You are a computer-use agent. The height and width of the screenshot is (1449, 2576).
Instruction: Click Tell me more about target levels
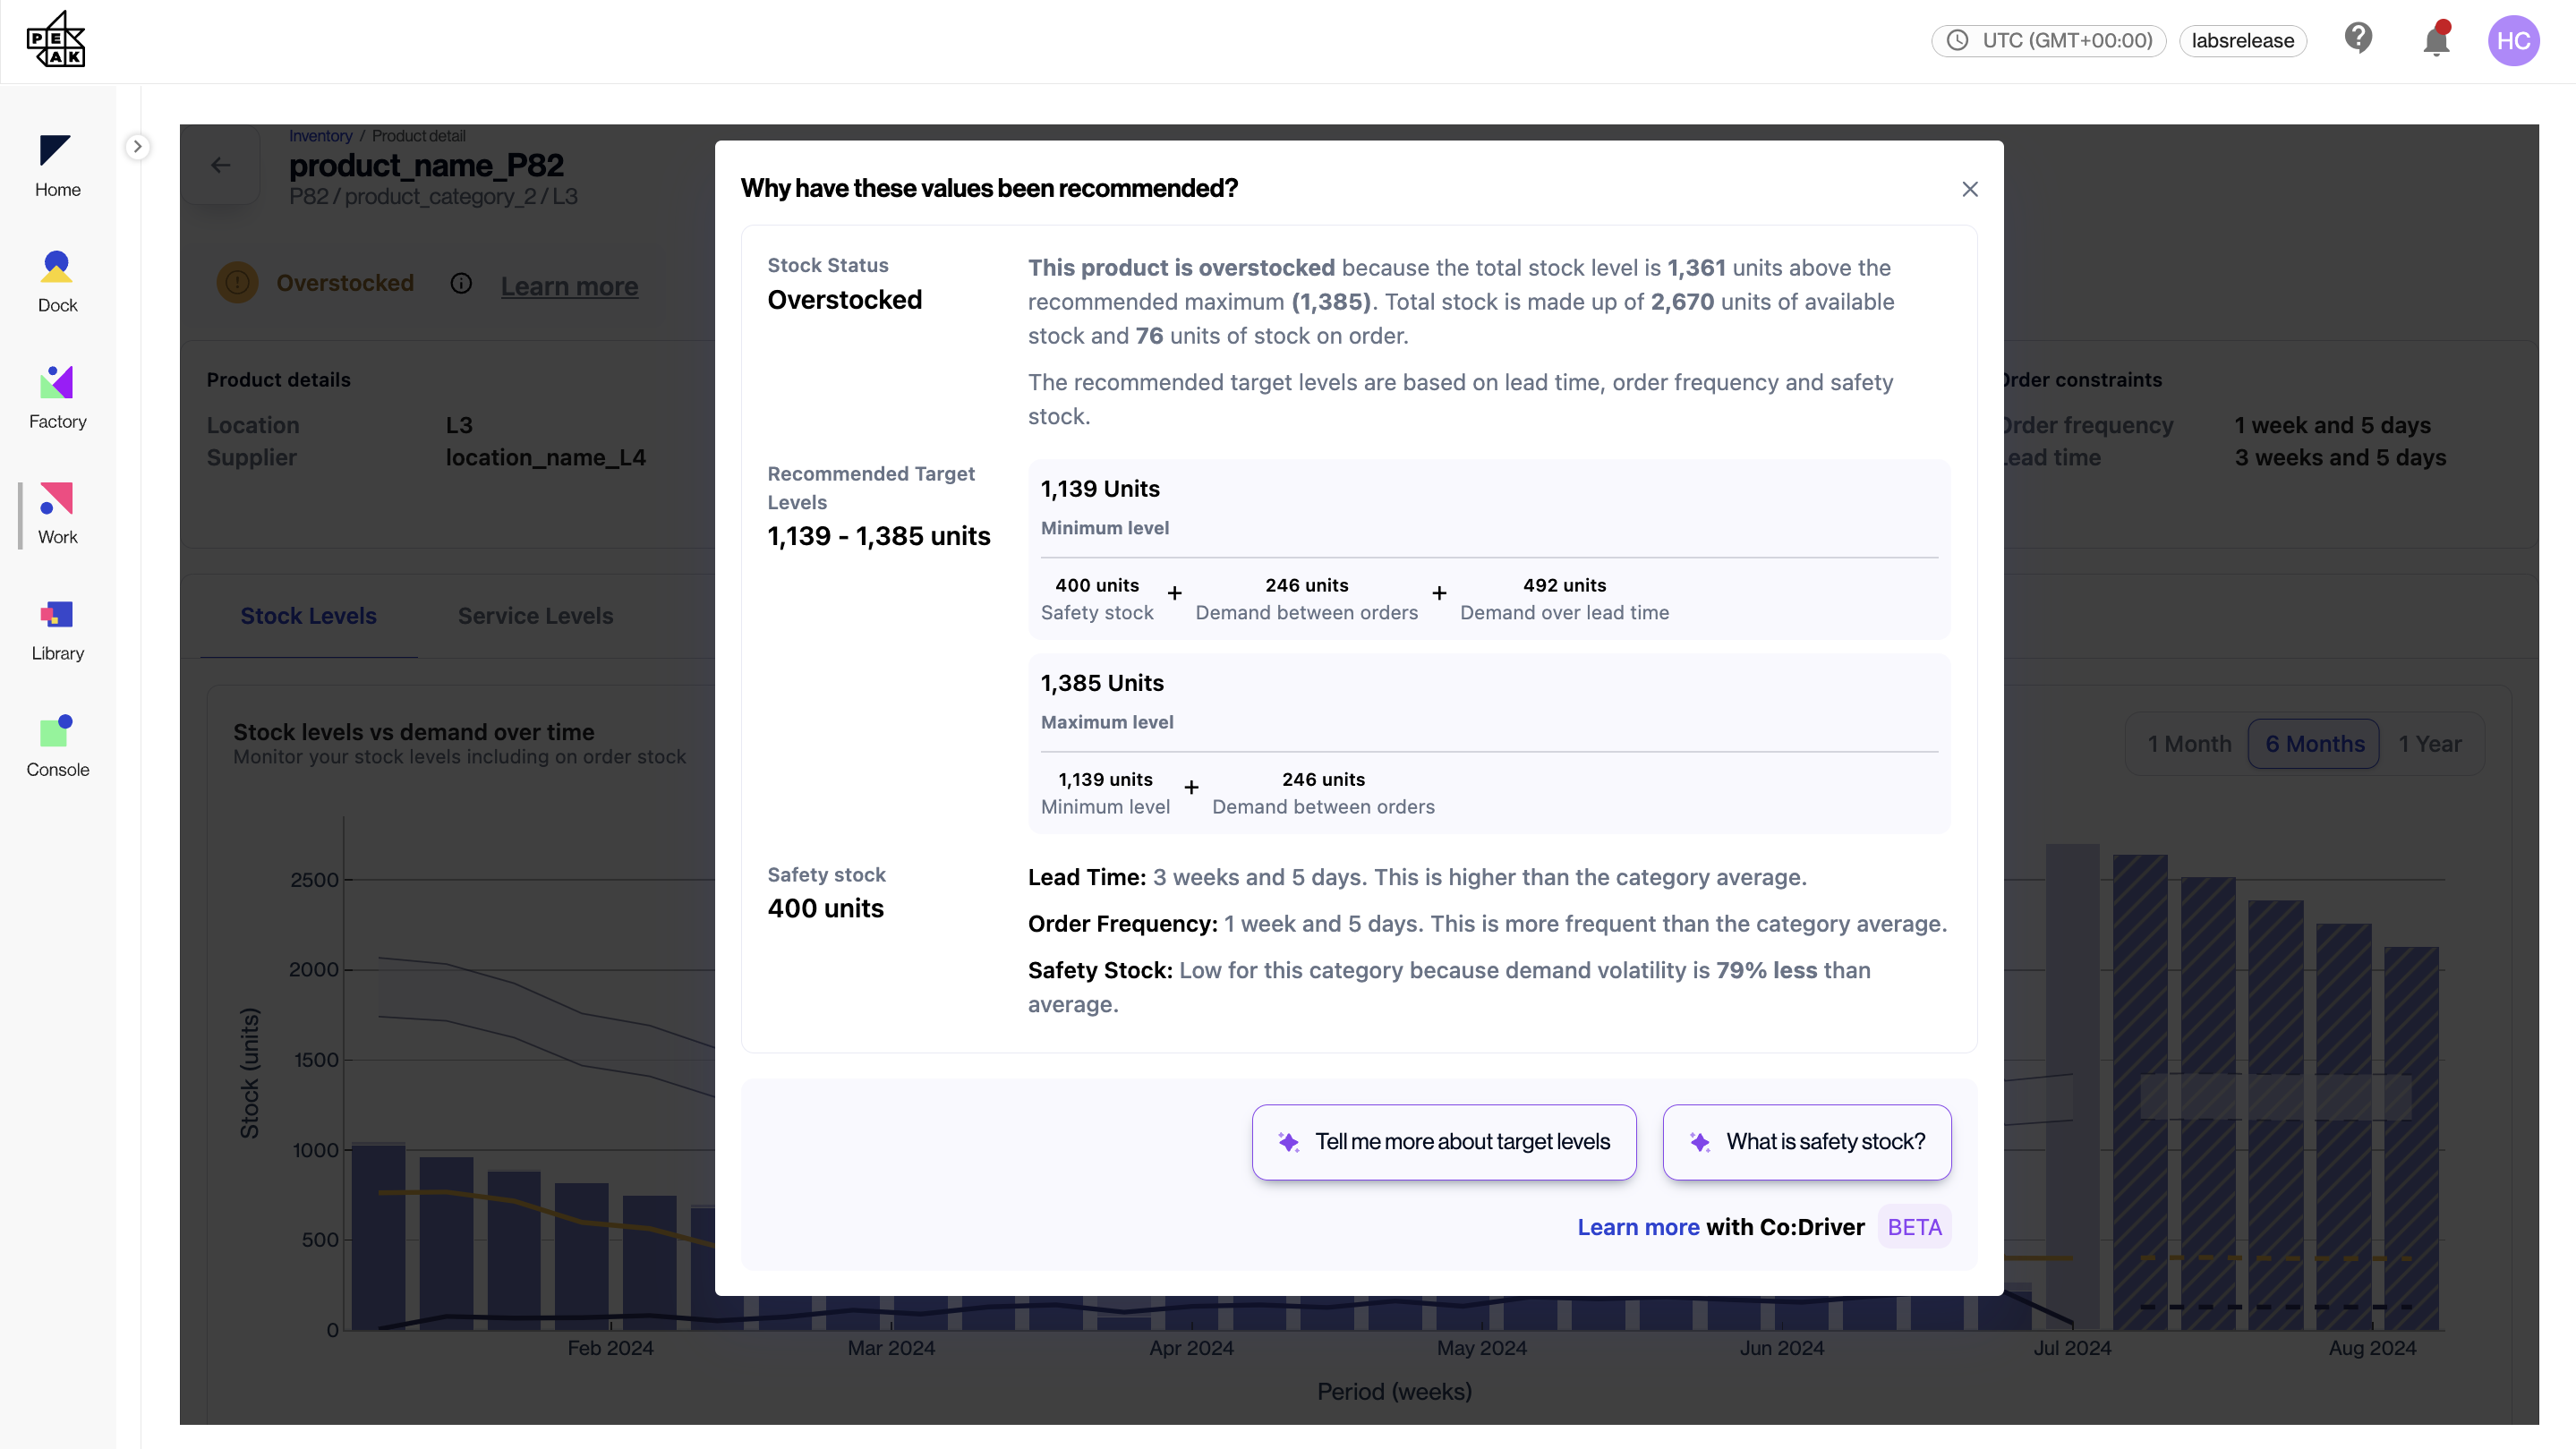coord(1443,1142)
